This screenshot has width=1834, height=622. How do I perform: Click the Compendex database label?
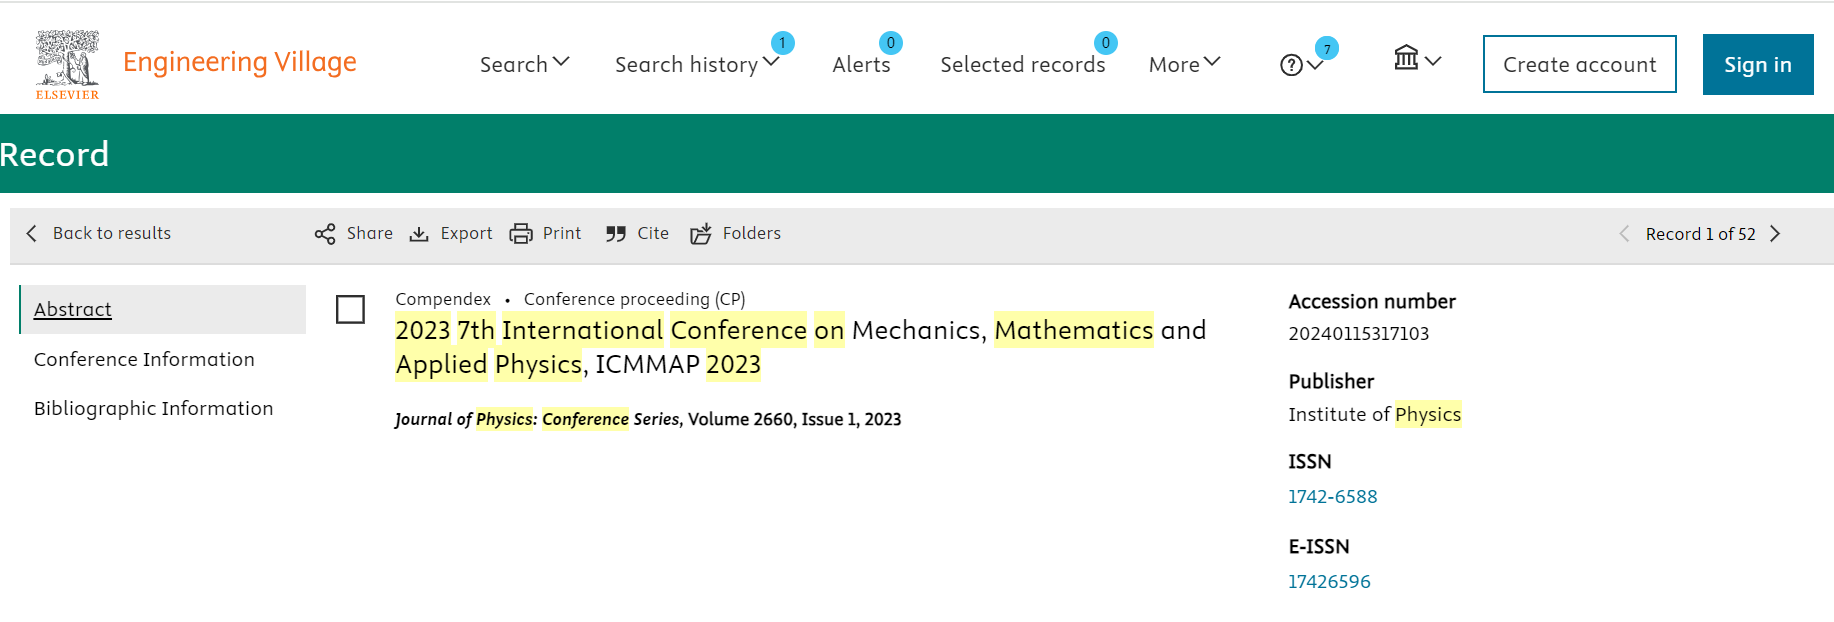click(x=443, y=299)
